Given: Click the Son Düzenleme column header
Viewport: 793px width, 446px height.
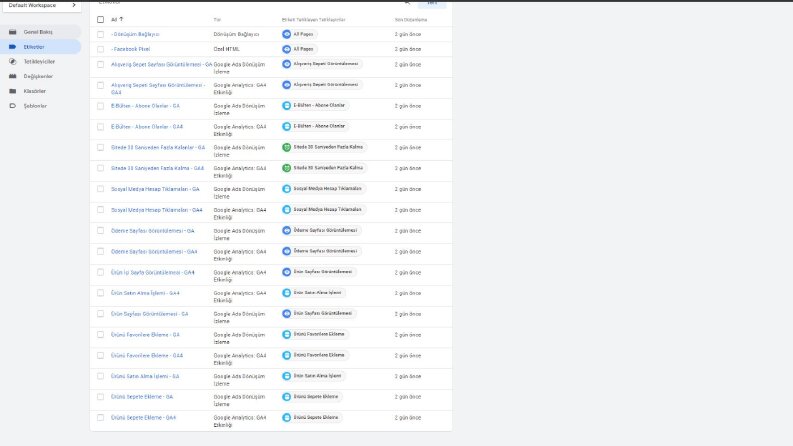Looking at the screenshot, I should (411, 20).
